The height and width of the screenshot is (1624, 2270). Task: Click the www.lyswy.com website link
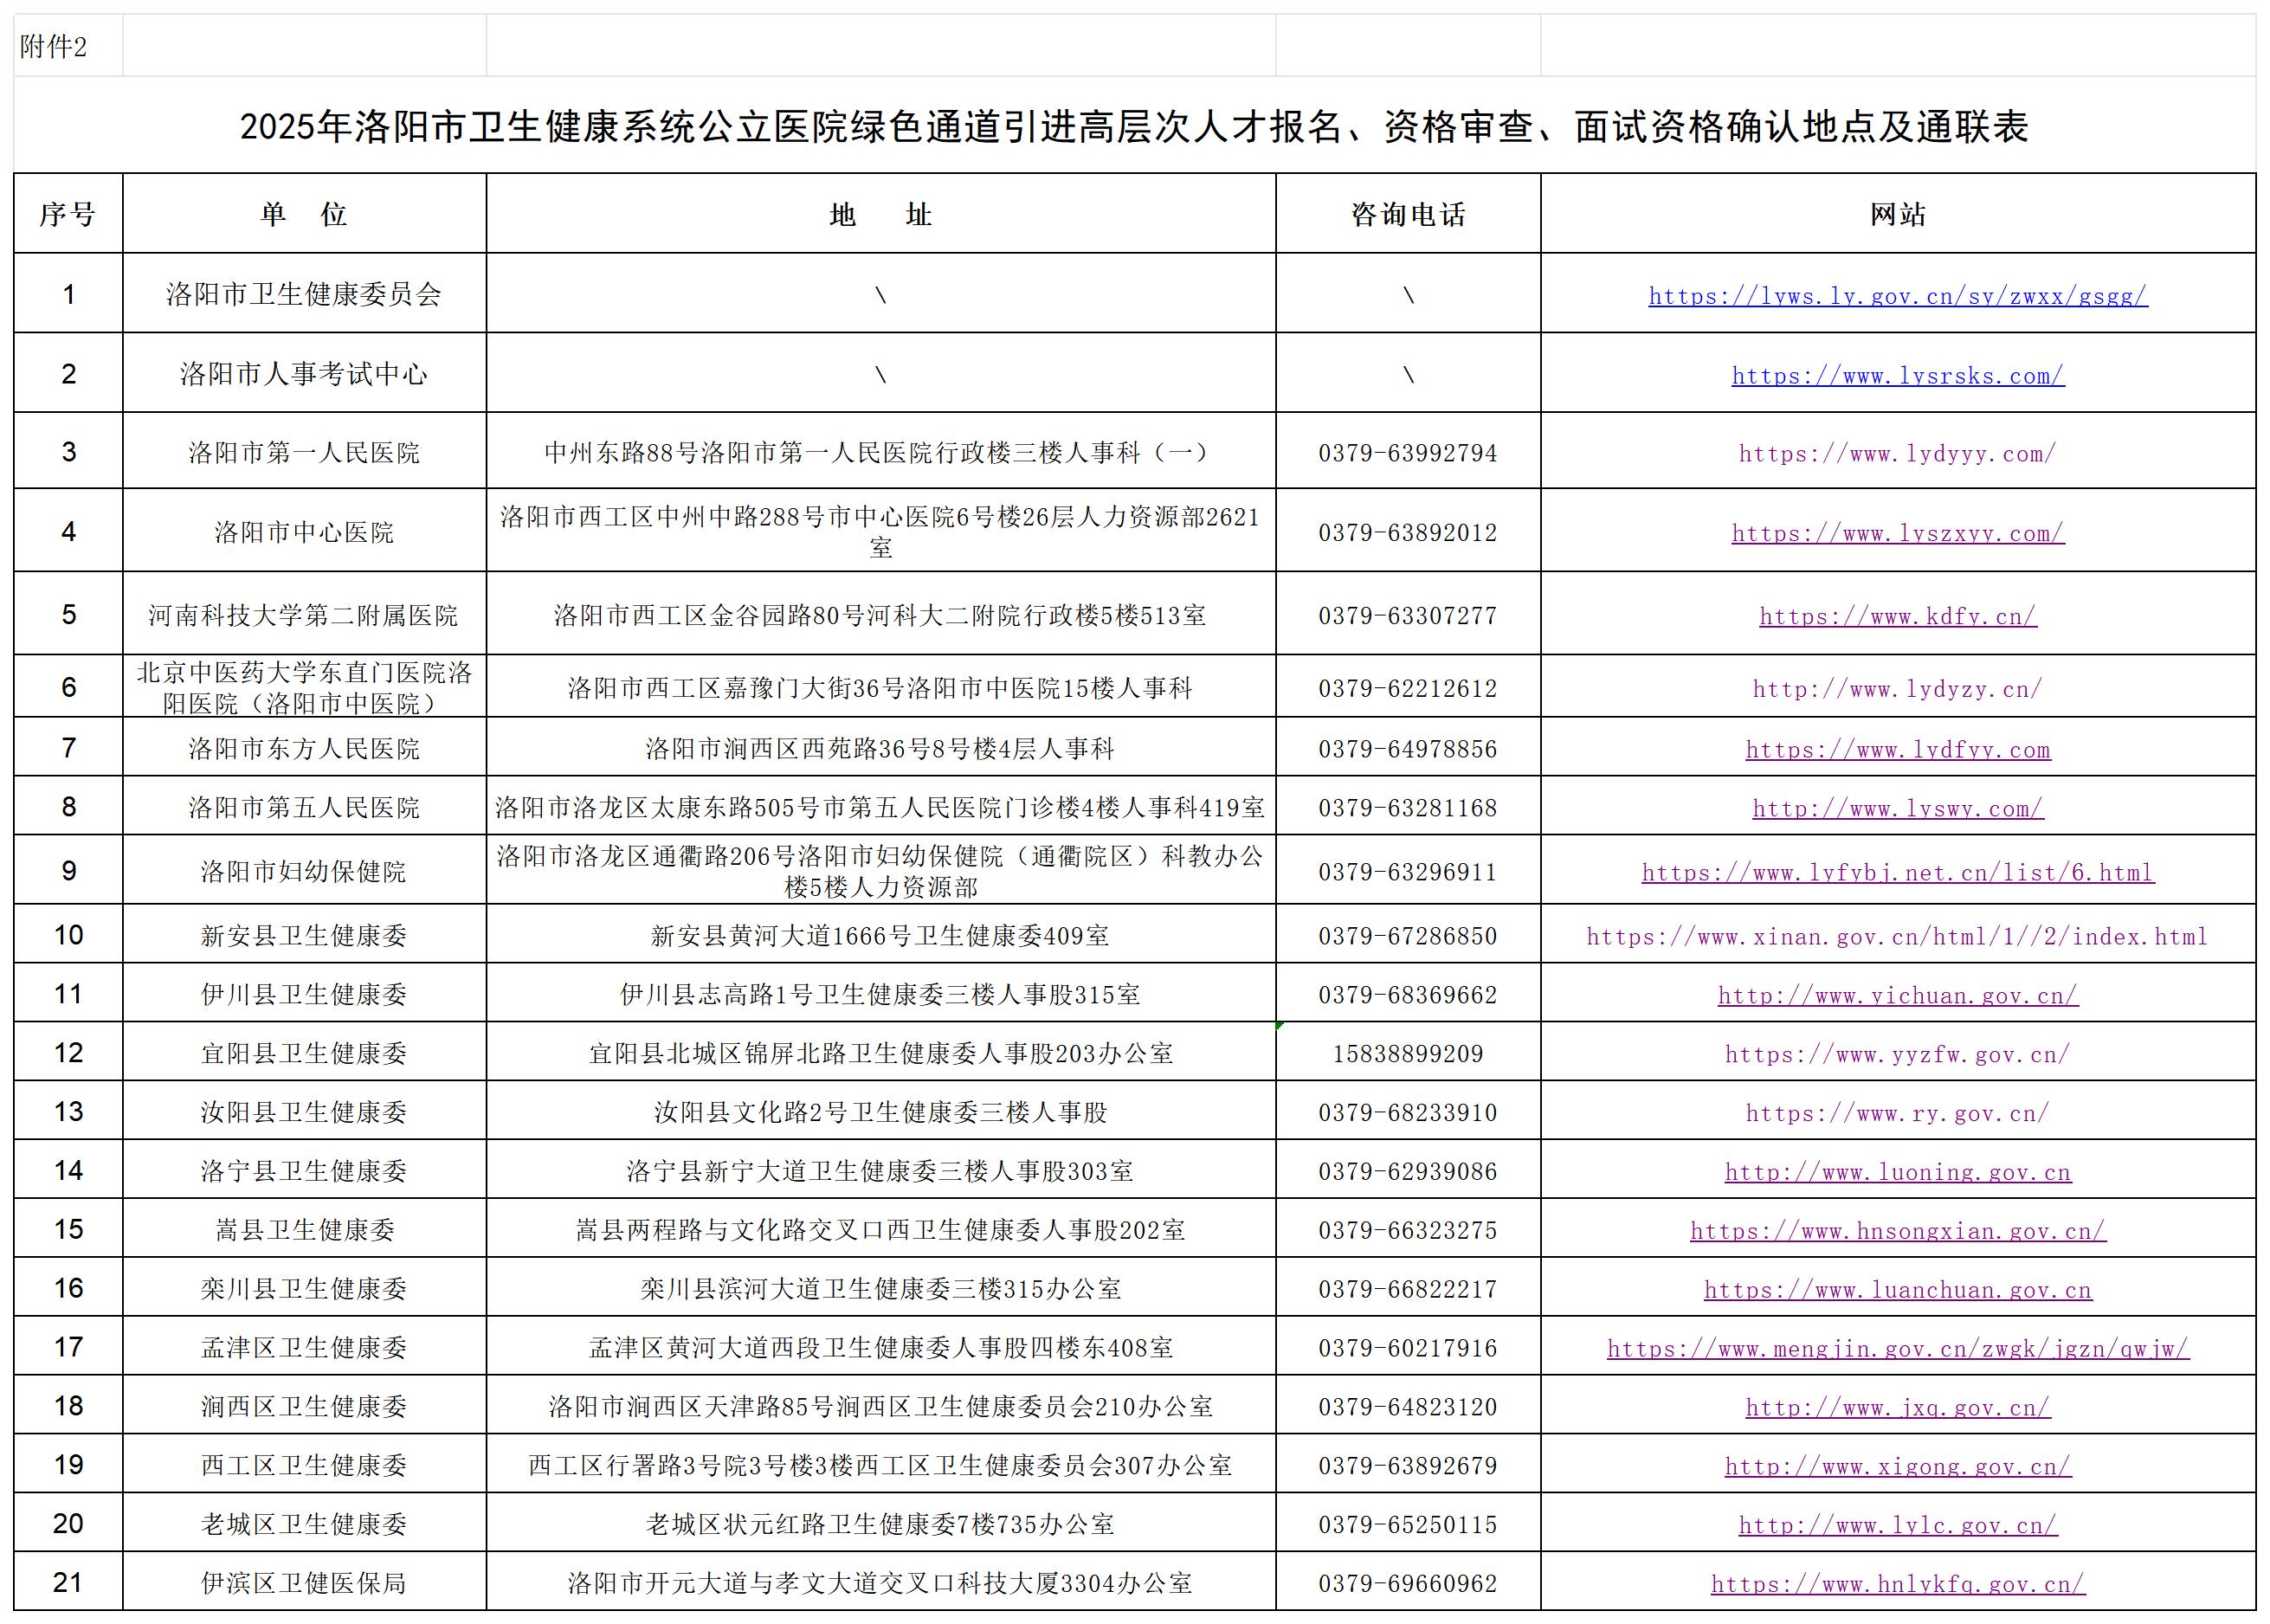[x=1897, y=809]
